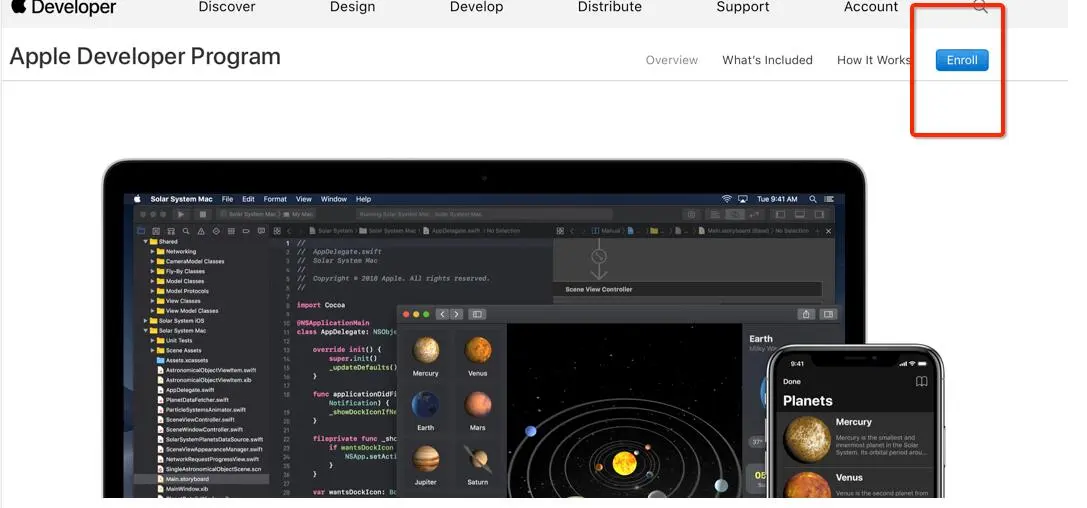Viewport: 1087px width, 508px height.
Task: Select AppDelegate.swift in the file navigator
Action: 185,390
